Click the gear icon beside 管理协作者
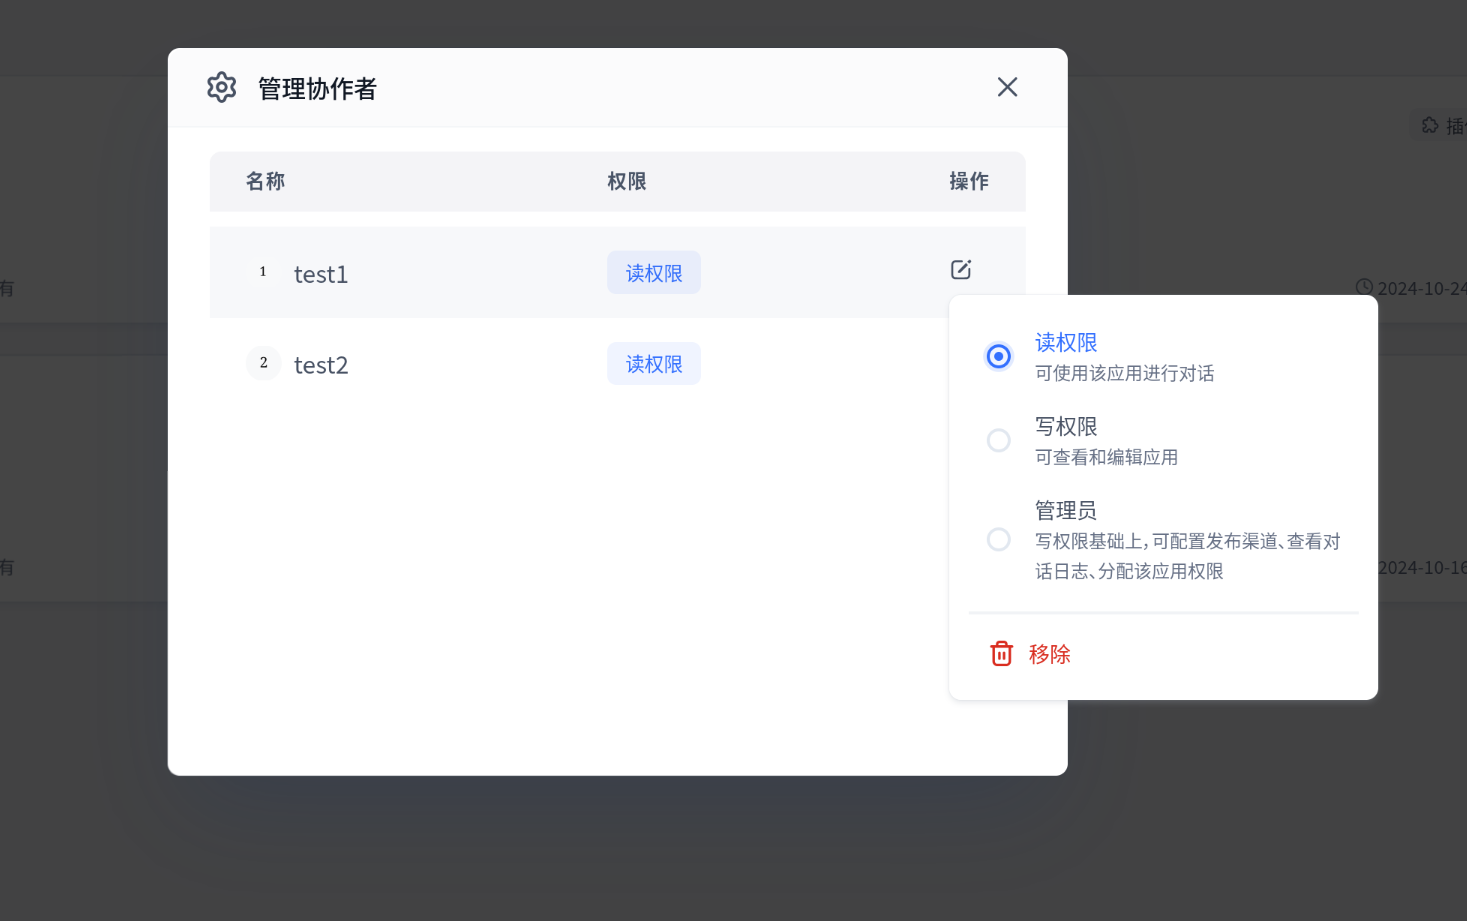Image resolution: width=1467 pixels, height=921 pixels. (x=221, y=88)
